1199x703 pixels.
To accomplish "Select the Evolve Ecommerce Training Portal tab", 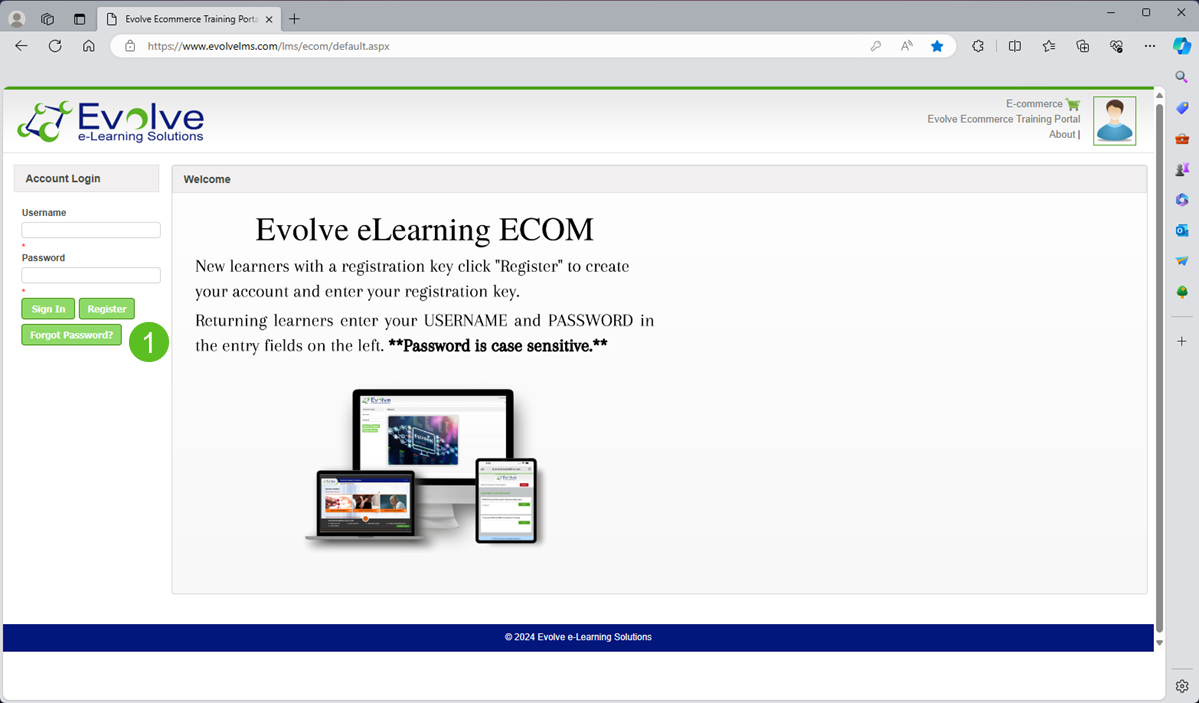I will (x=185, y=18).
